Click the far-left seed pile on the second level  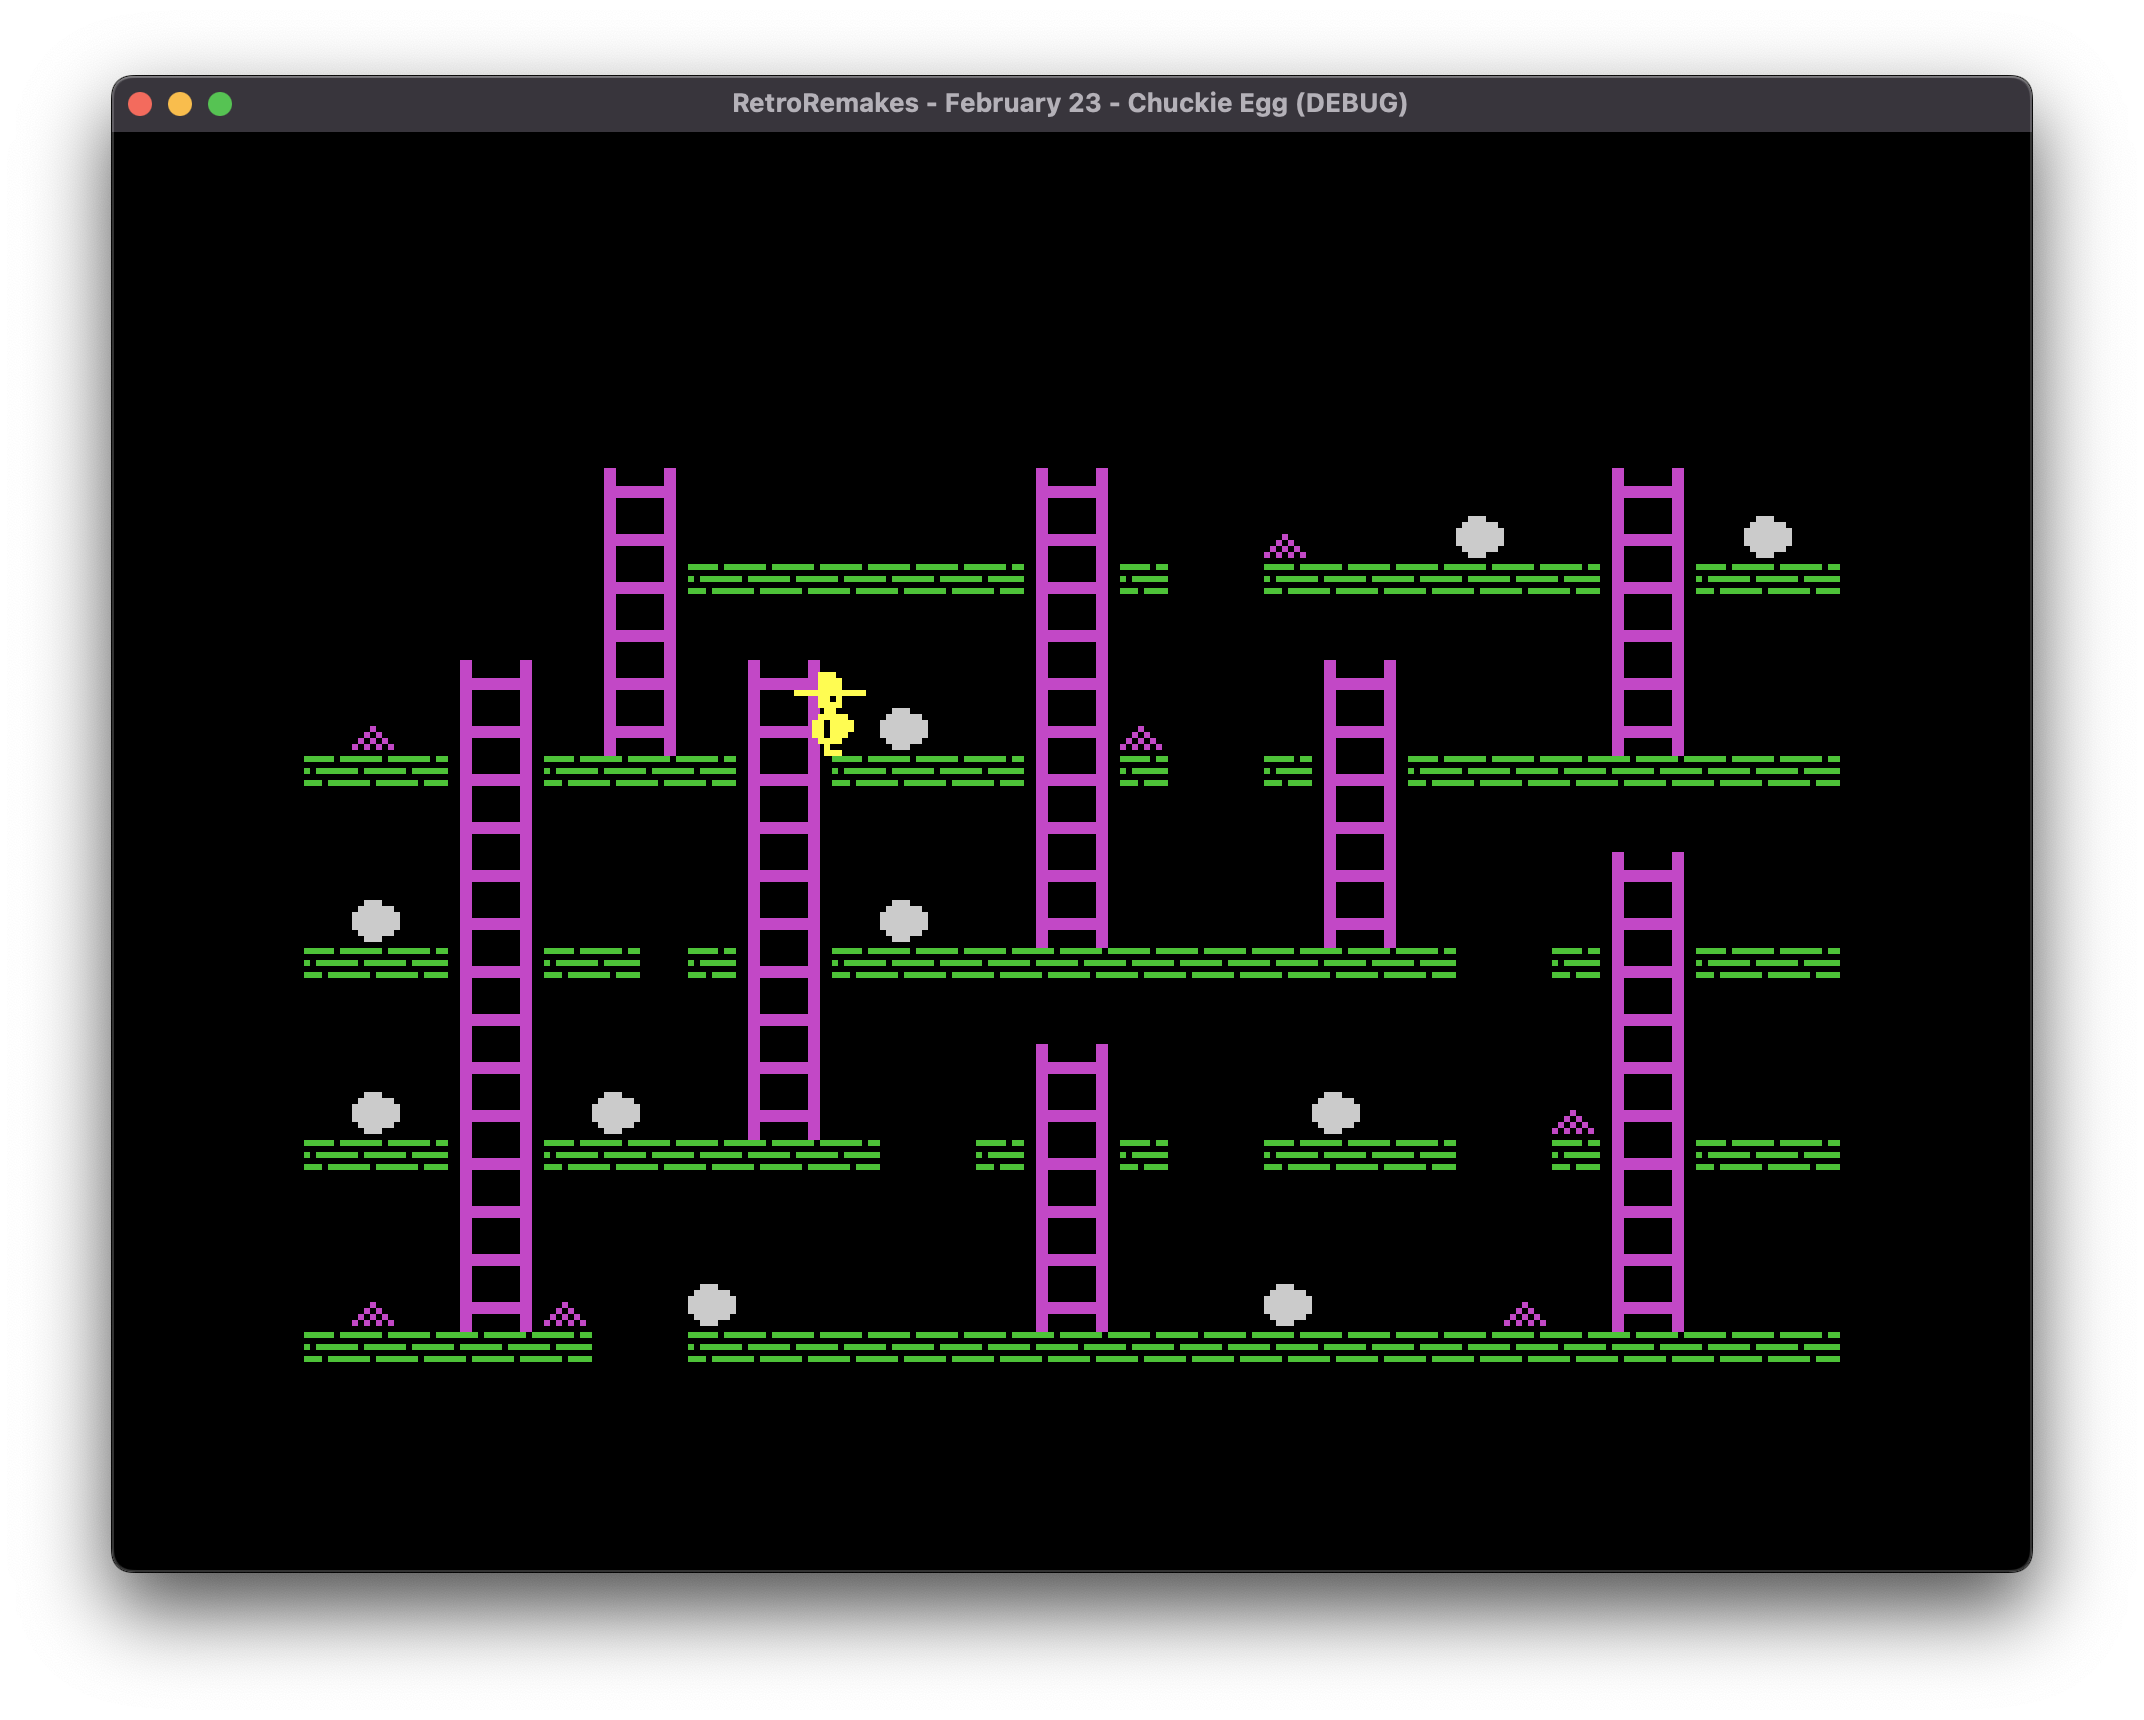point(373,738)
